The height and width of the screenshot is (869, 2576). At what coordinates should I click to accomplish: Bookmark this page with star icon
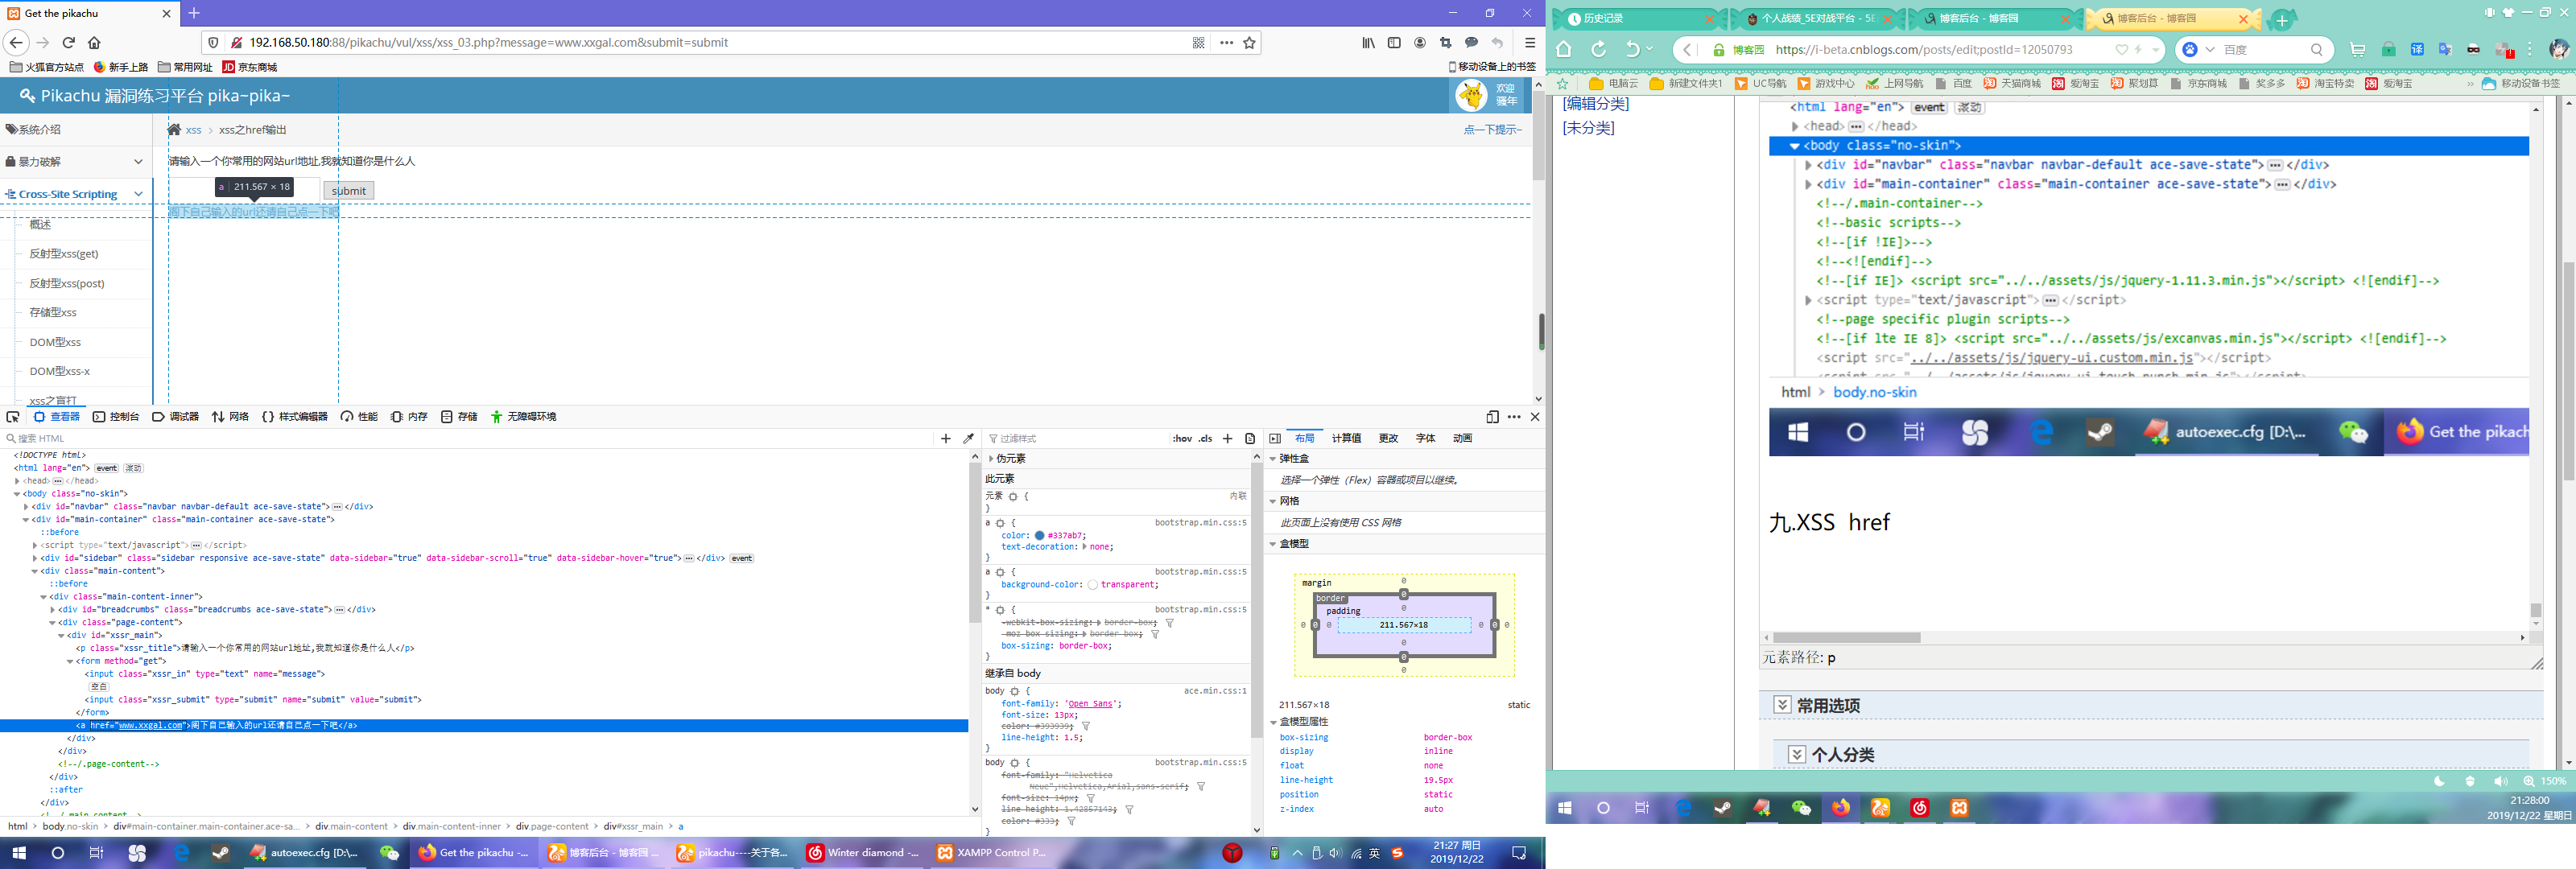tap(1249, 43)
